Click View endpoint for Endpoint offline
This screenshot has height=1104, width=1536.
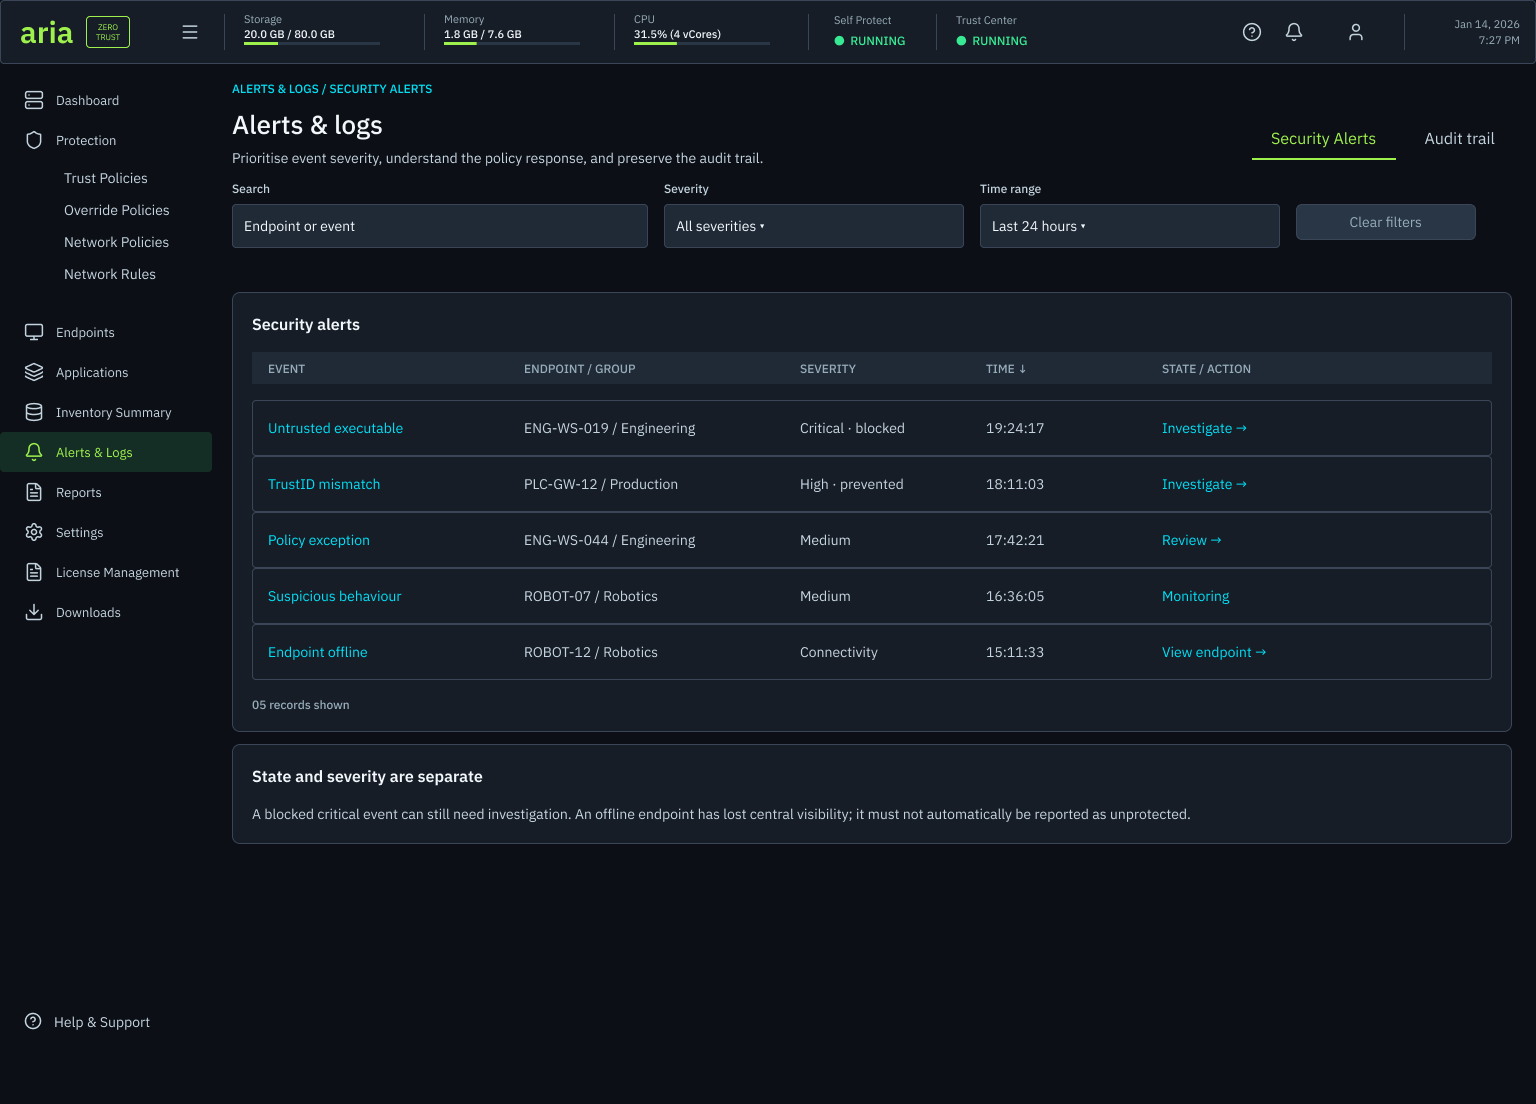tap(1214, 652)
